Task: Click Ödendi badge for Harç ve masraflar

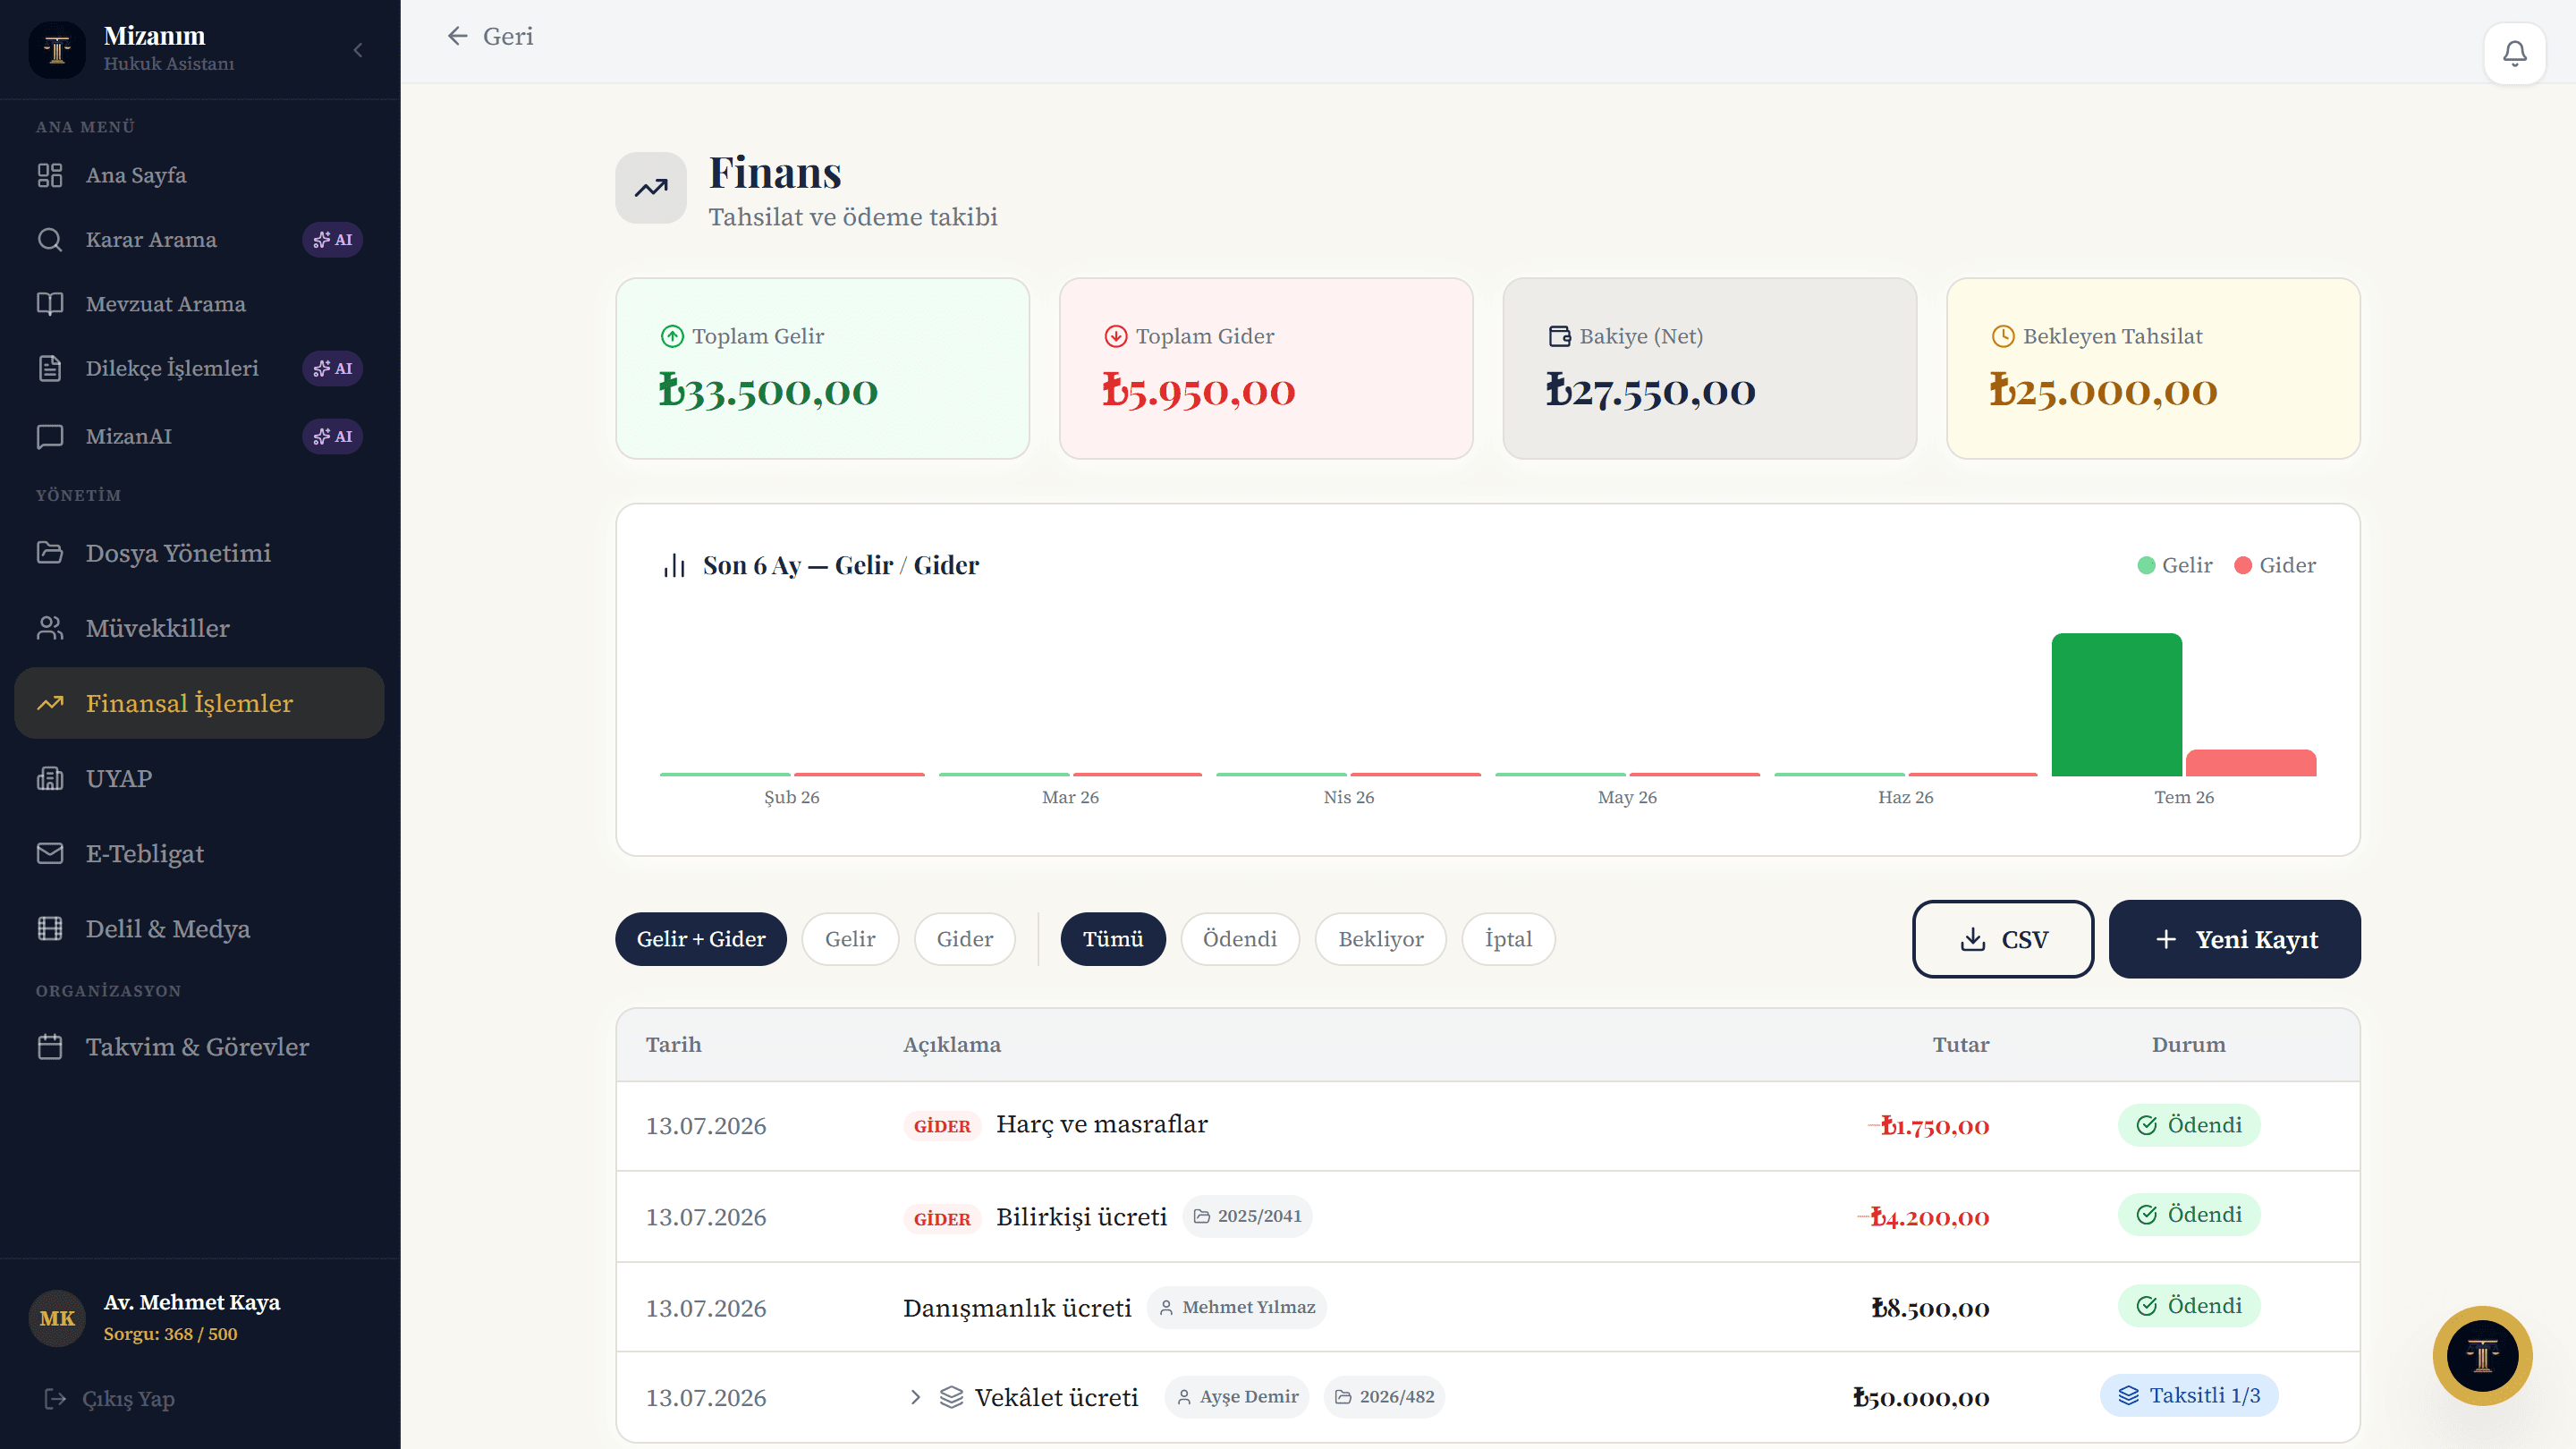Action: coord(2189,1125)
